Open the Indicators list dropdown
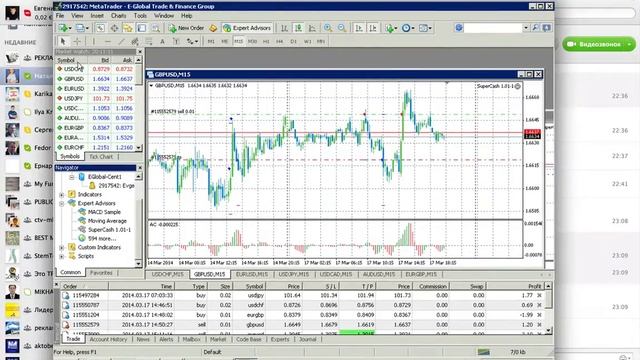Screen dimensions: 640x360 (391, 28)
